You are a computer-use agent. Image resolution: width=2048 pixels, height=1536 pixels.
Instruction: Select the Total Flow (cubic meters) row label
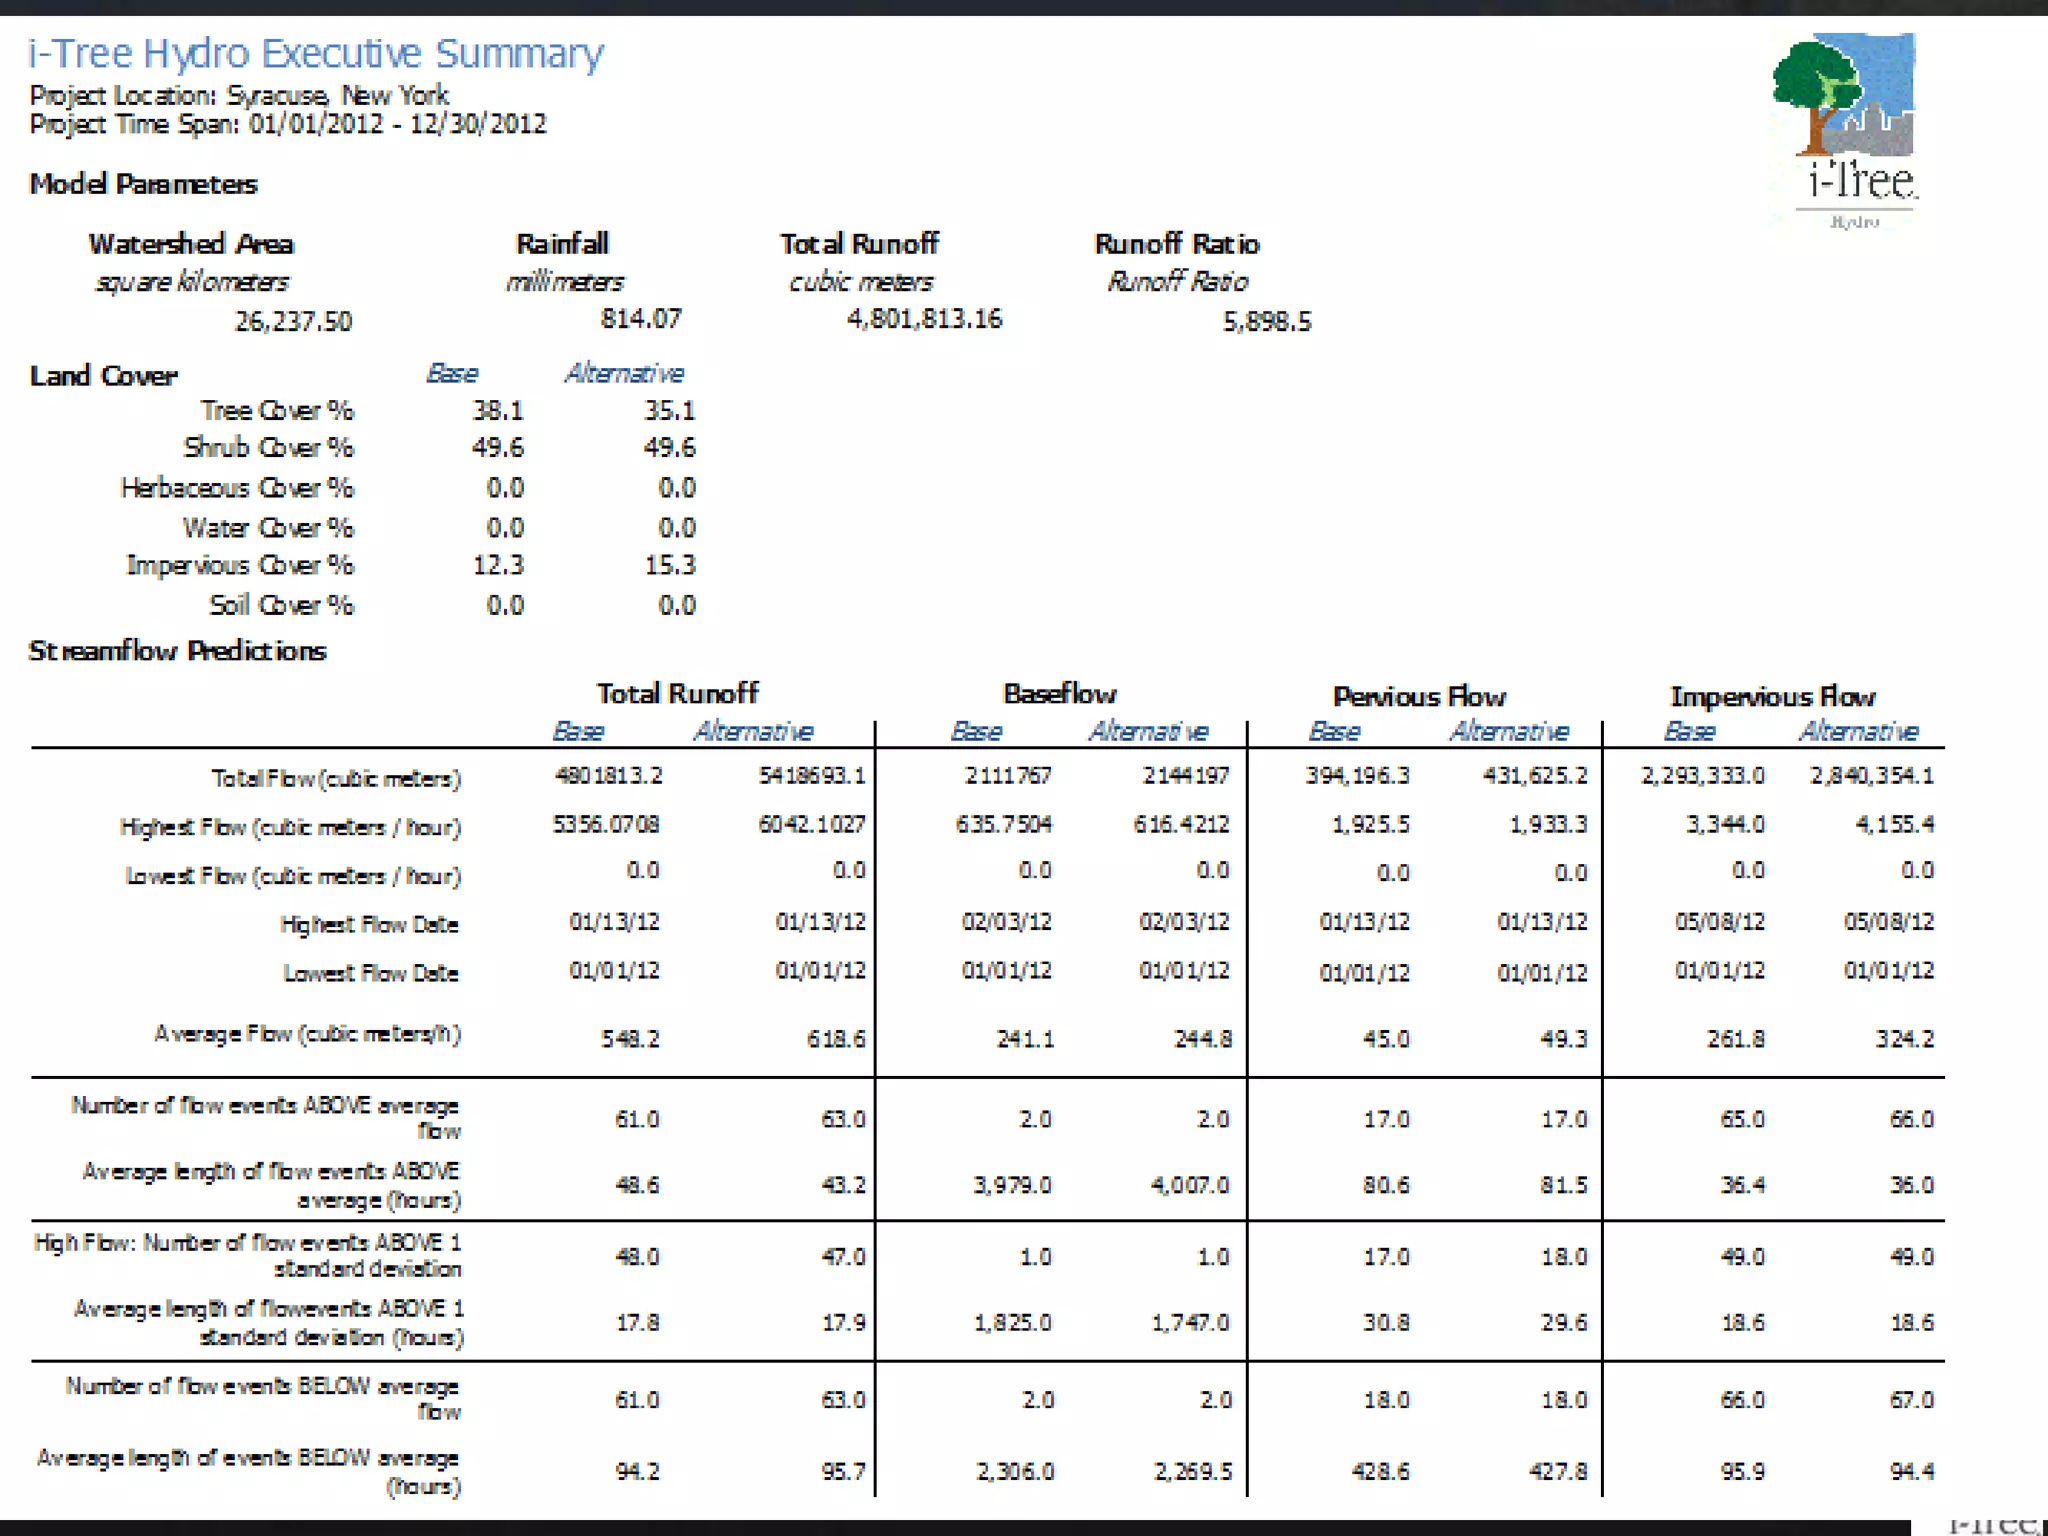[x=336, y=778]
